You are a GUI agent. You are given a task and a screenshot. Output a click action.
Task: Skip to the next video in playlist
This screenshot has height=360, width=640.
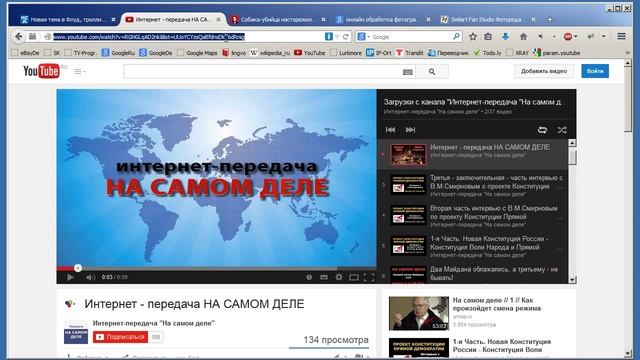pos(410,130)
